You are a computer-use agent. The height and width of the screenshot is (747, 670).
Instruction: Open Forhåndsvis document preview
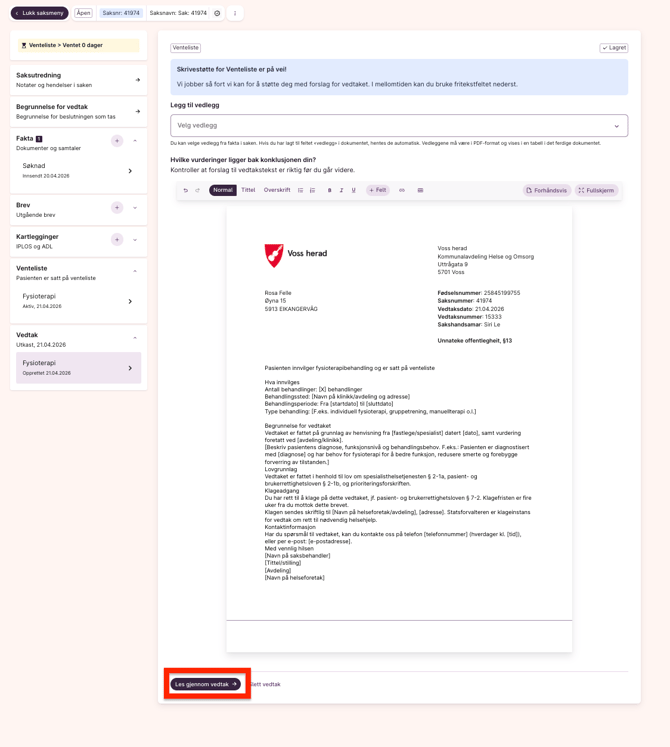pos(546,190)
